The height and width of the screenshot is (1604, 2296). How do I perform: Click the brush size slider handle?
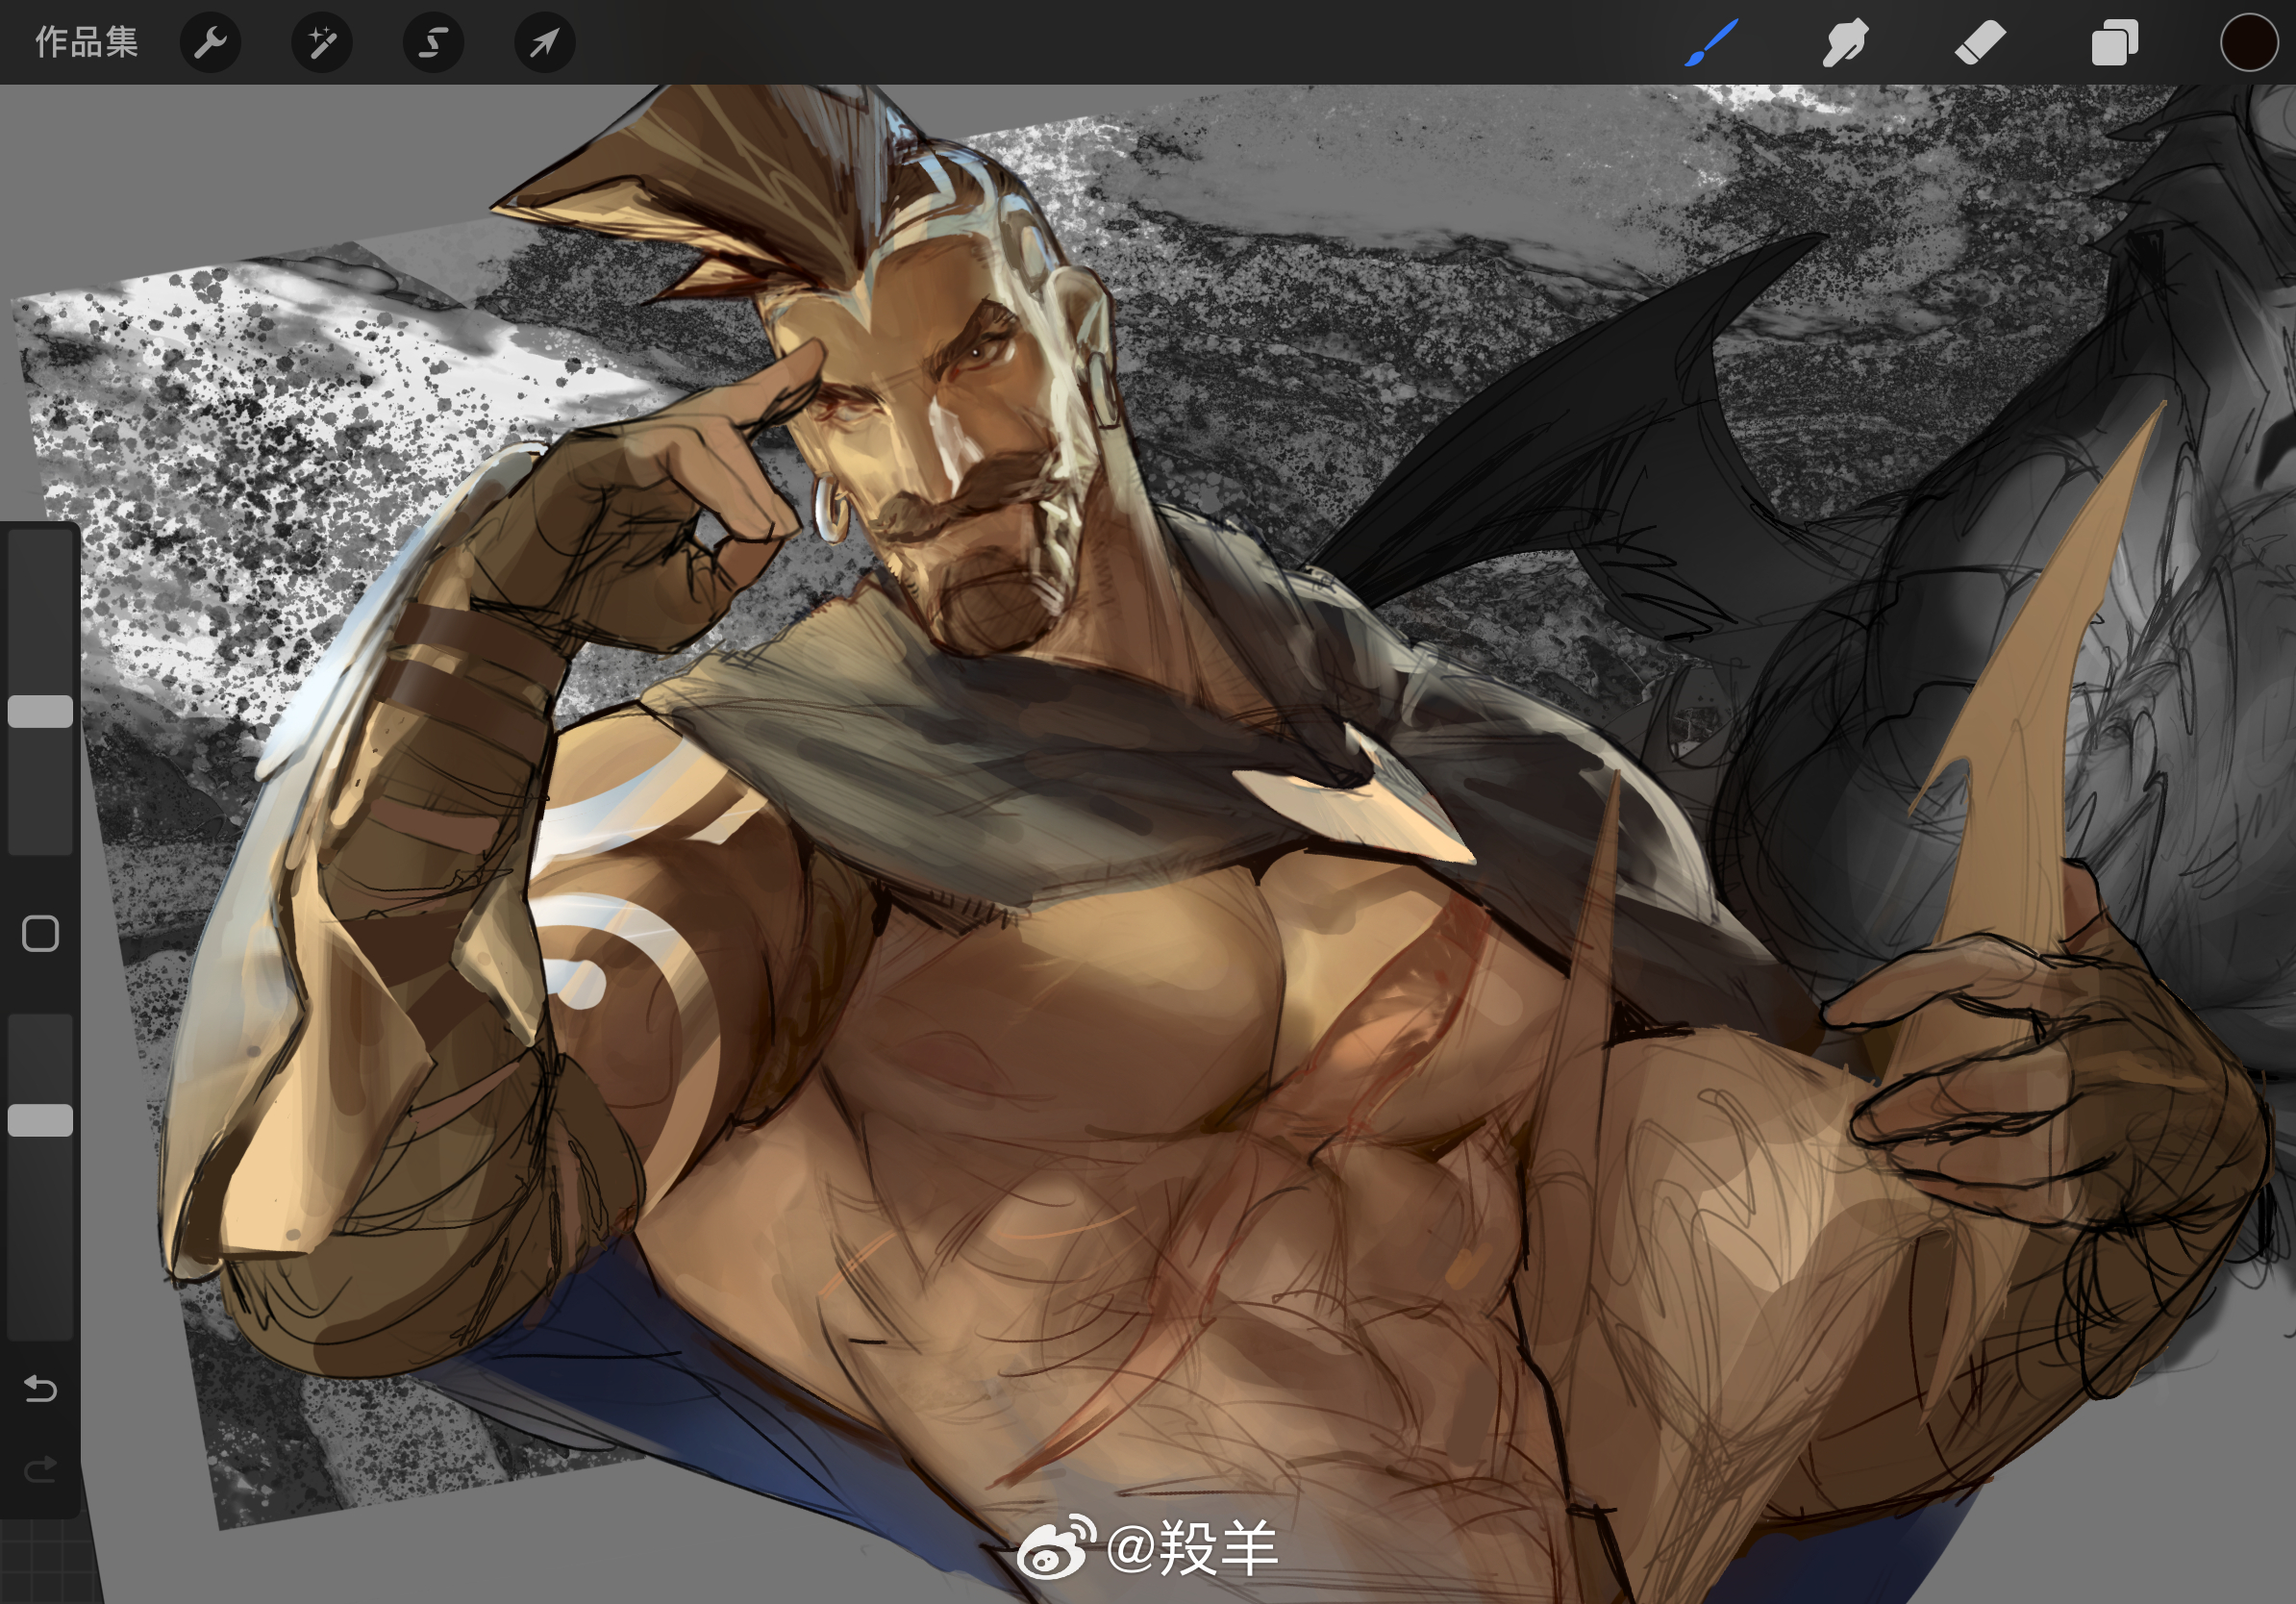(x=40, y=711)
